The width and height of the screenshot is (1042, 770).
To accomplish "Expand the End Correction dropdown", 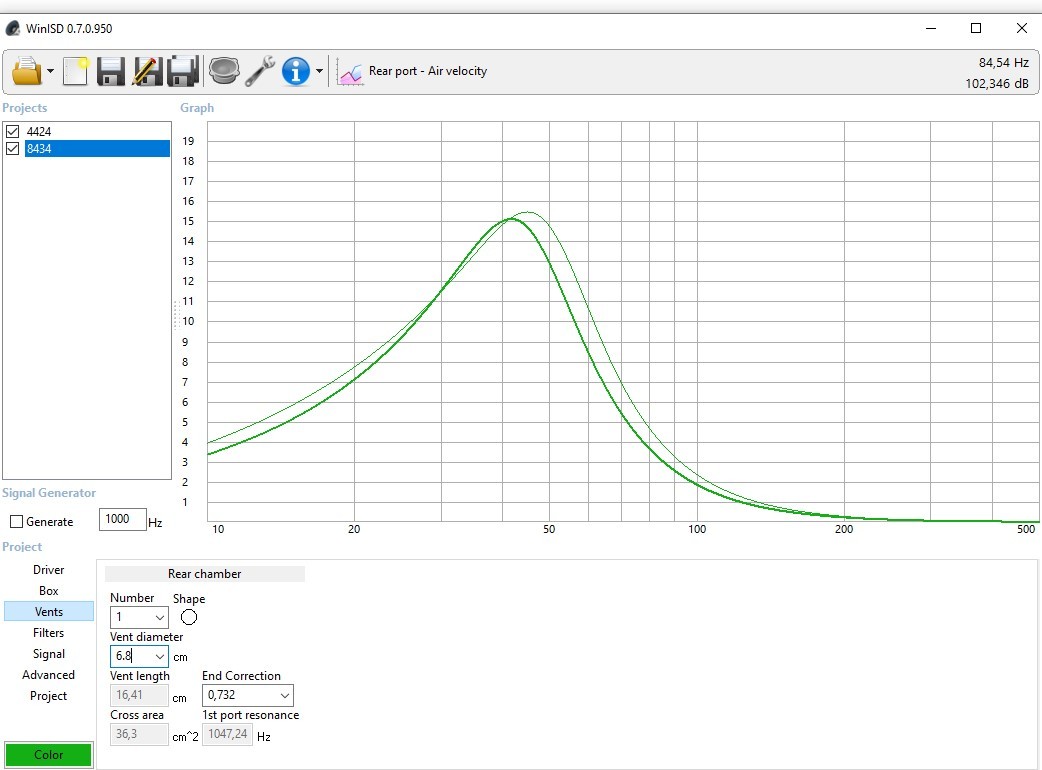I will click(284, 696).
